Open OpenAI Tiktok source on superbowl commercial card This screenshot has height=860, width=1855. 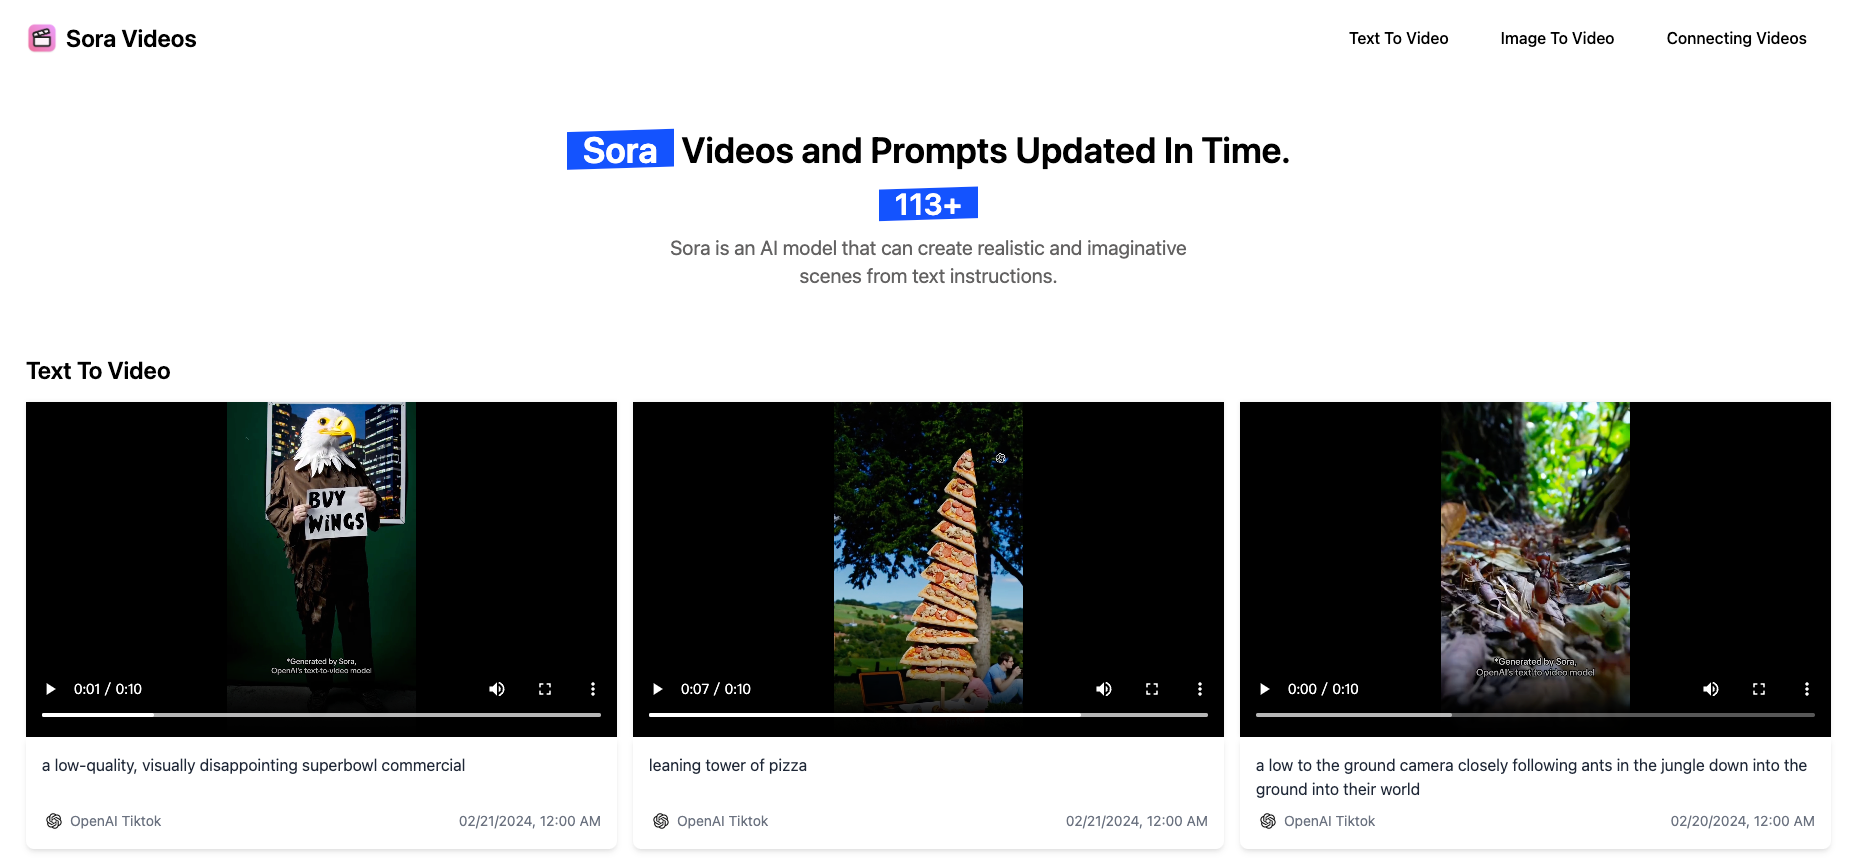pyautogui.click(x=115, y=821)
